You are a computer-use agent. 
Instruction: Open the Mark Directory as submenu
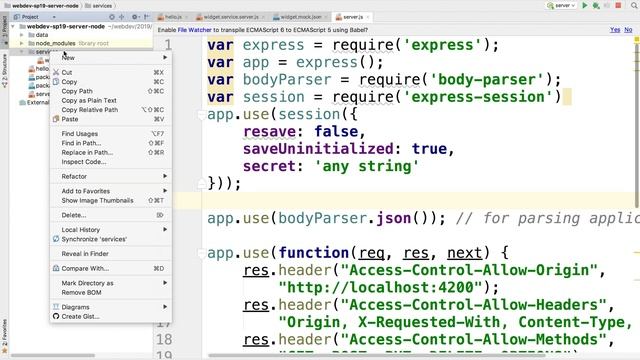(110, 283)
